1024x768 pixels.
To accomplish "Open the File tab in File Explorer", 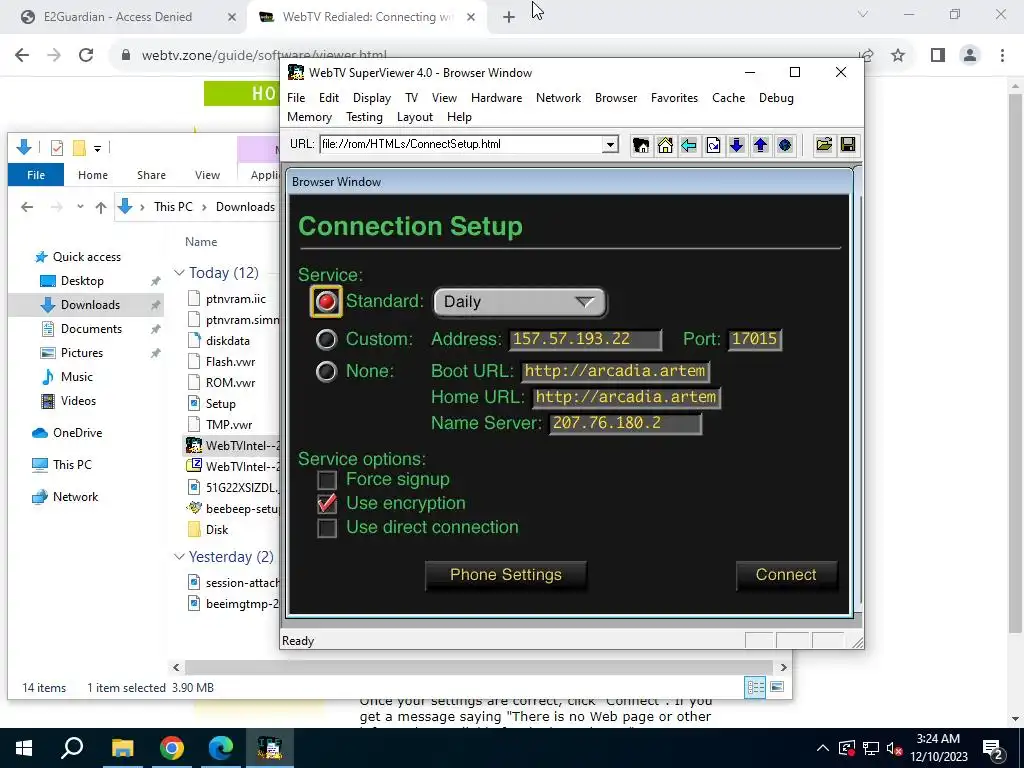I will [x=36, y=175].
